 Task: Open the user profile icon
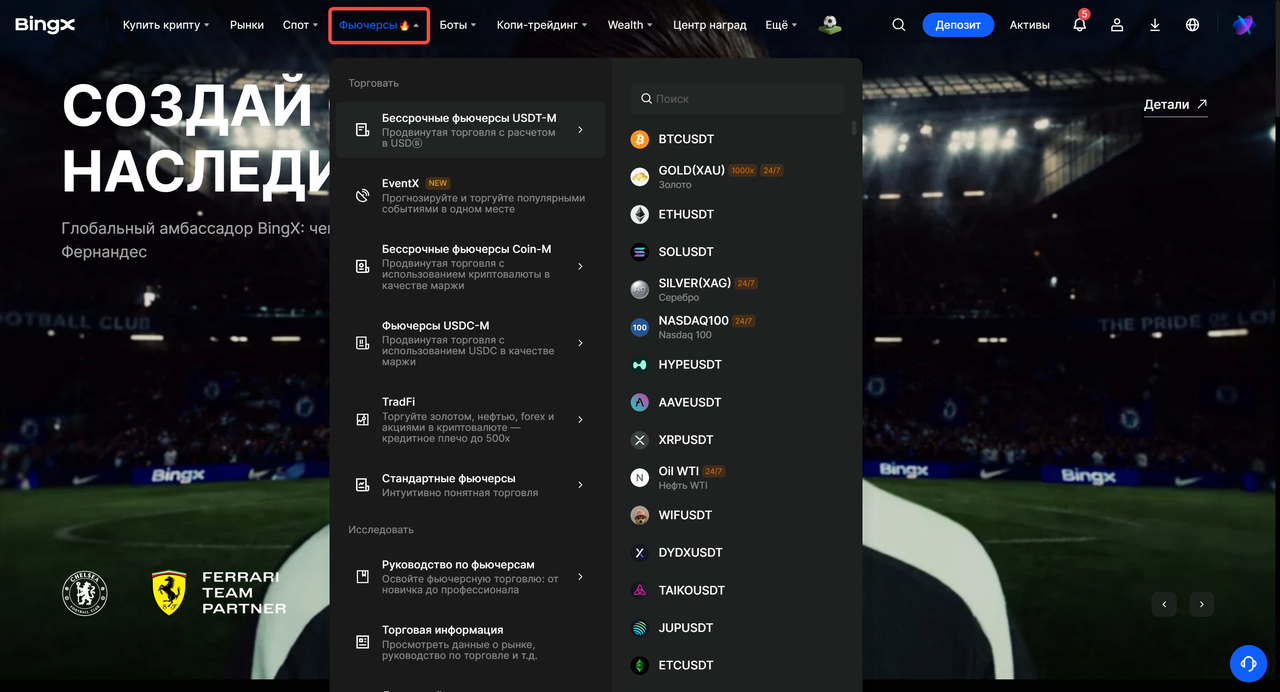(x=1118, y=25)
